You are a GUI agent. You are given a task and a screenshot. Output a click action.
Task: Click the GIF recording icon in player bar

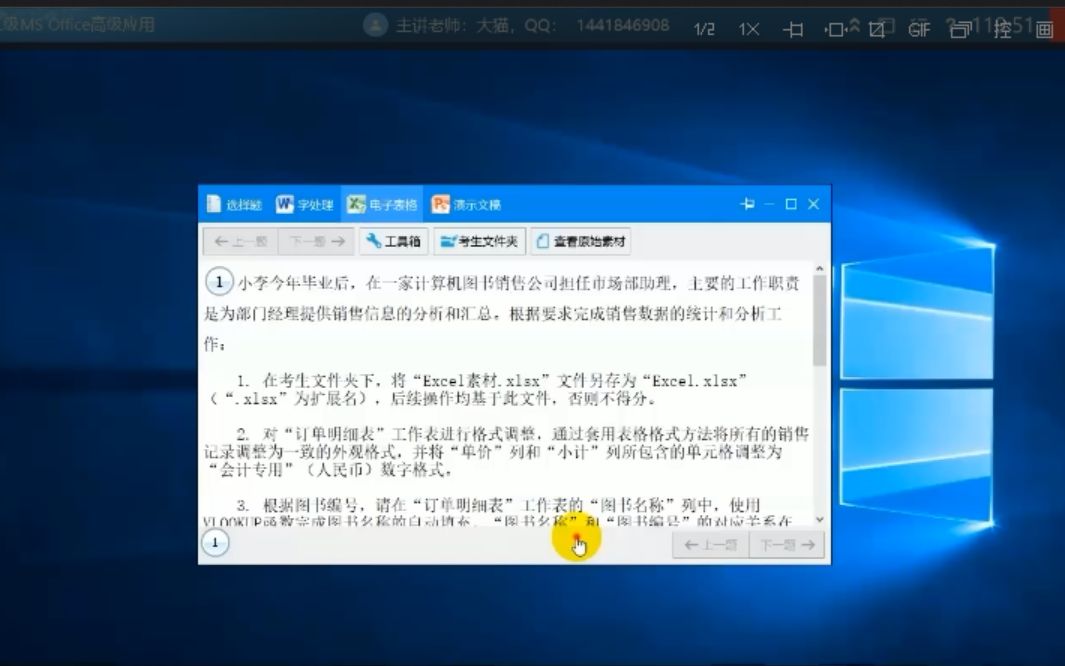click(921, 28)
